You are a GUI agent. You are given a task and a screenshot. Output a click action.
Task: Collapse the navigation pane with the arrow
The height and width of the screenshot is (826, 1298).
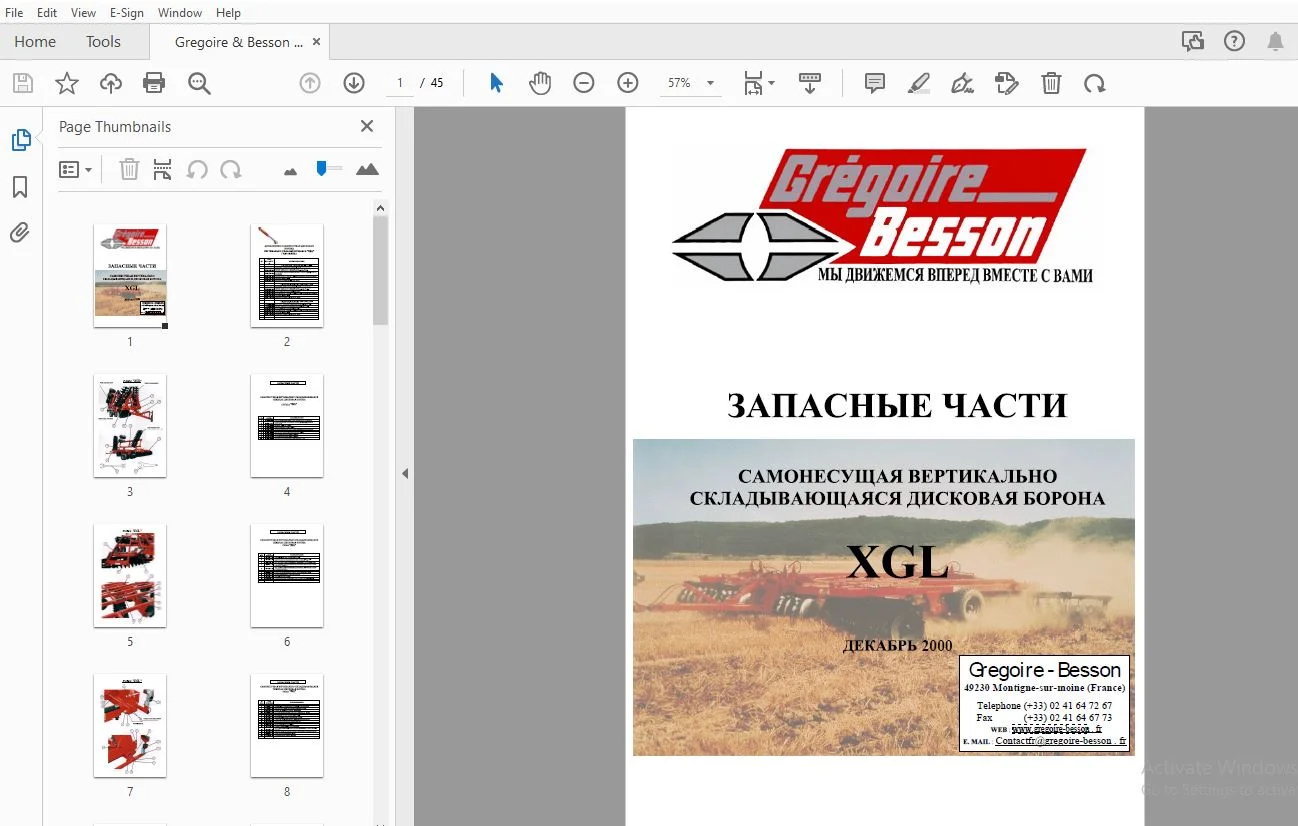tap(405, 473)
